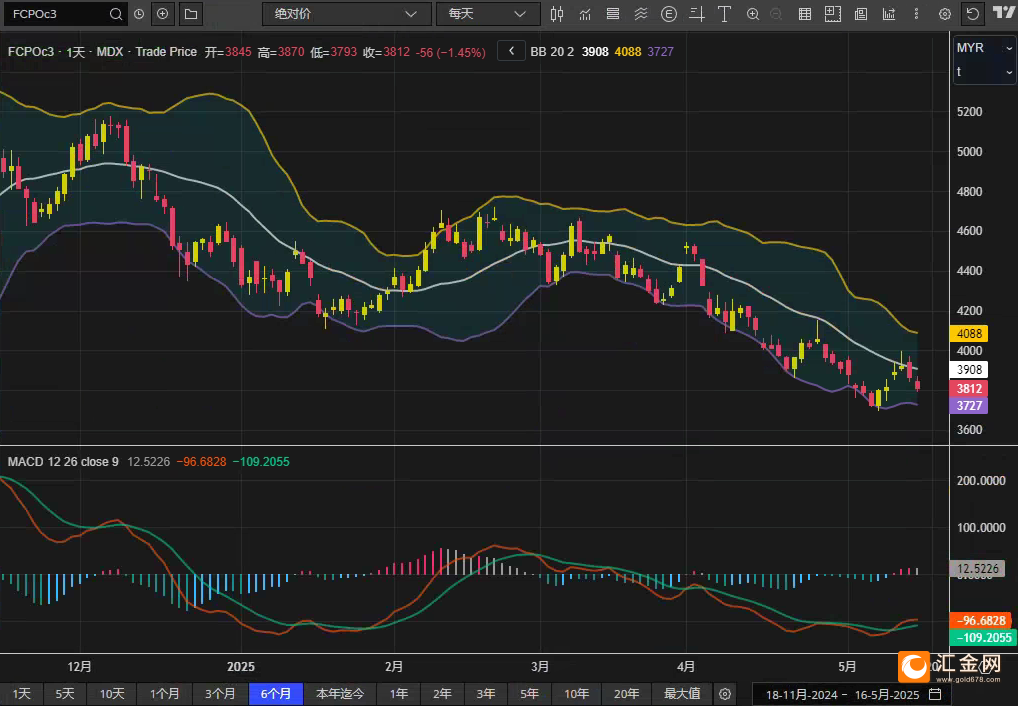Select the 10天 time range tab
Screen dimensions: 1018x706
(112, 694)
